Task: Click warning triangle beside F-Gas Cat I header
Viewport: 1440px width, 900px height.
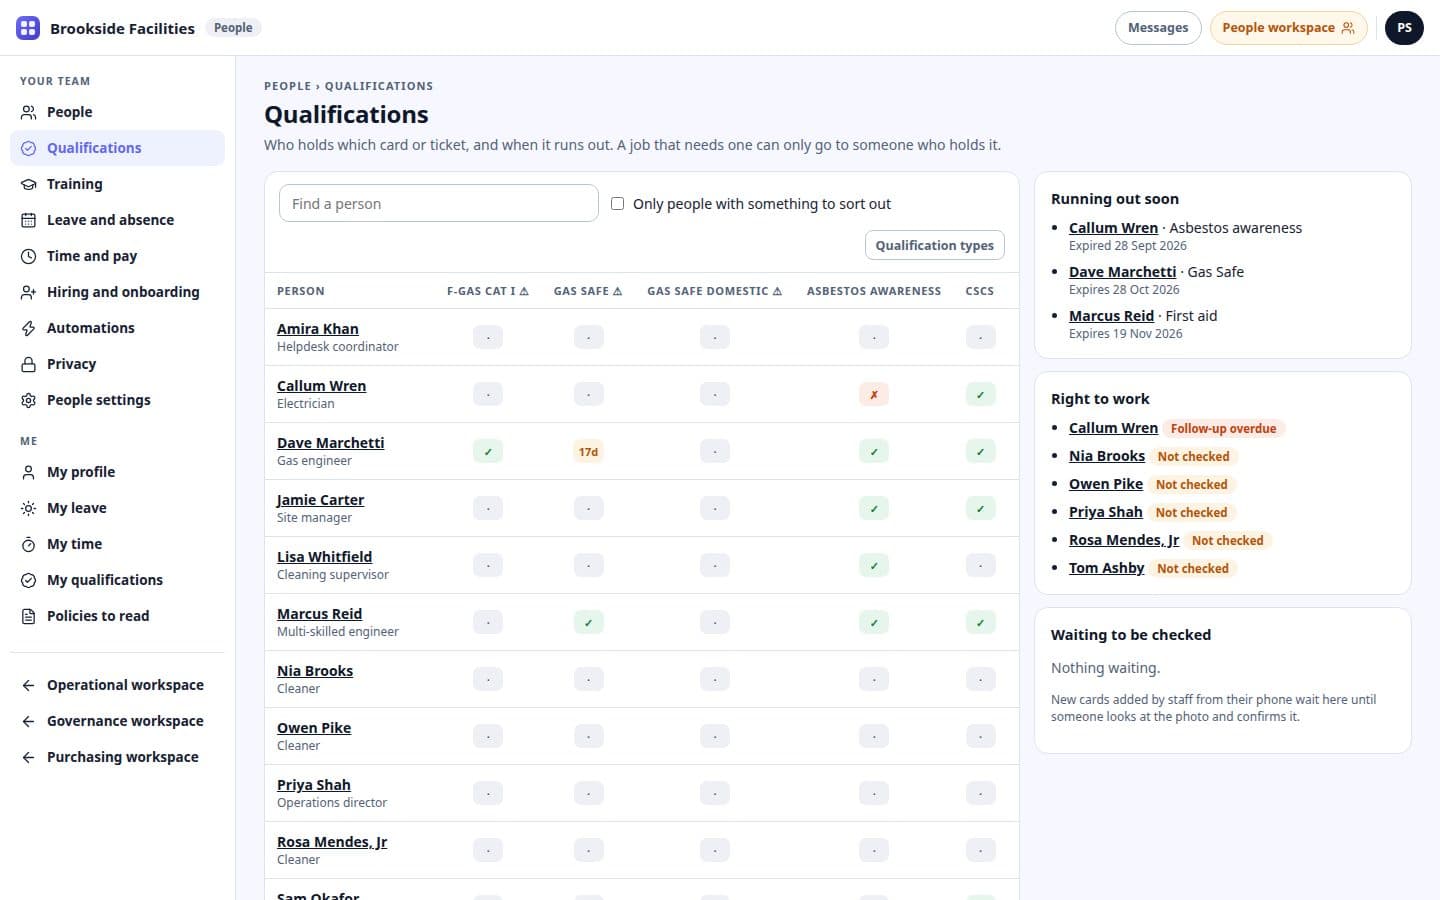Action: pyautogui.click(x=524, y=291)
